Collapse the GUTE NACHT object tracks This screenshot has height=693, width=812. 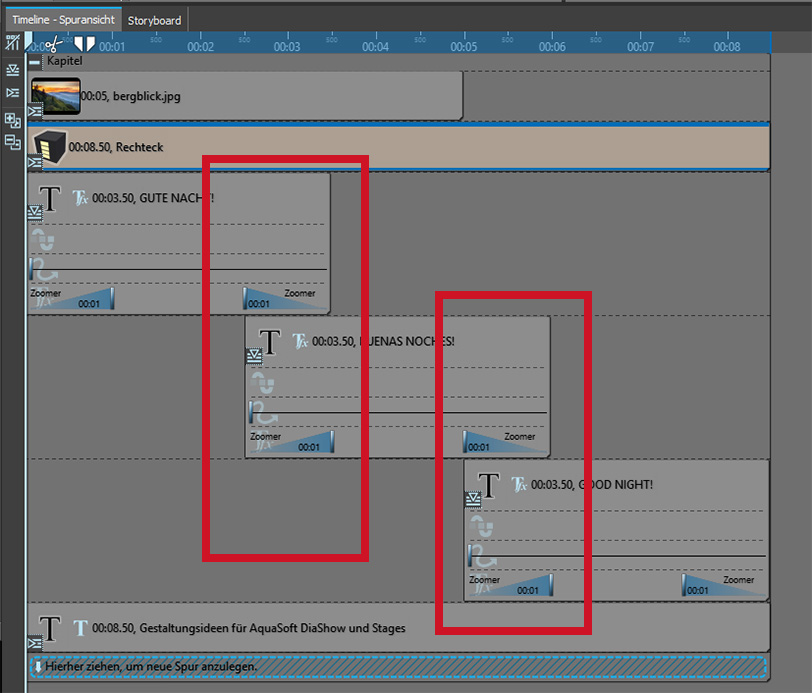tap(35, 212)
